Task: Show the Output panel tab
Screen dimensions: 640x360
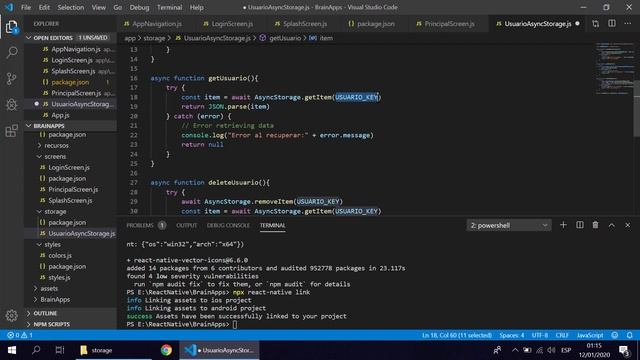Action: [x=187, y=225]
